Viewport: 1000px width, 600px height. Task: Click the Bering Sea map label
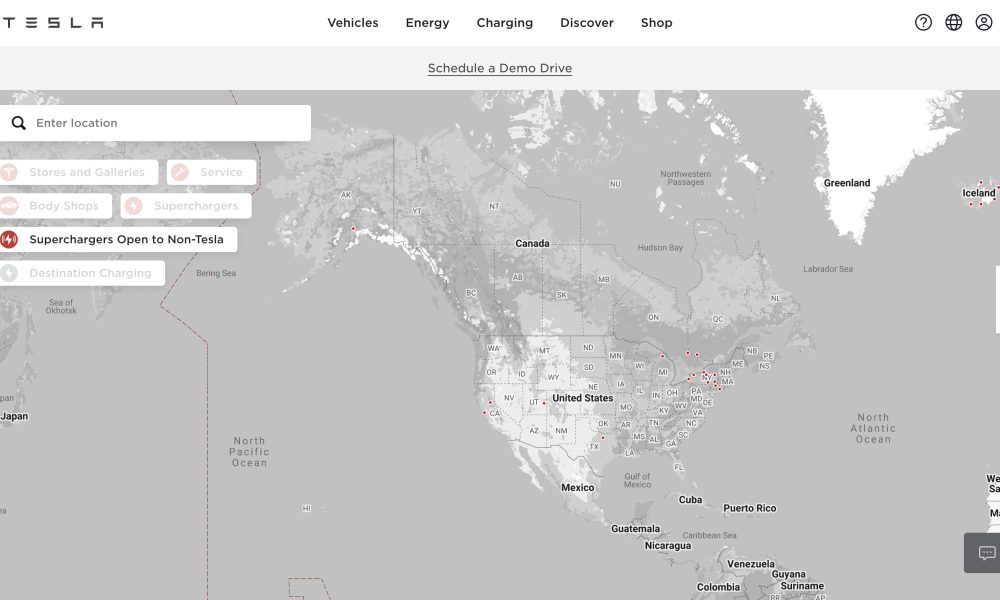pyautogui.click(x=216, y=273)
